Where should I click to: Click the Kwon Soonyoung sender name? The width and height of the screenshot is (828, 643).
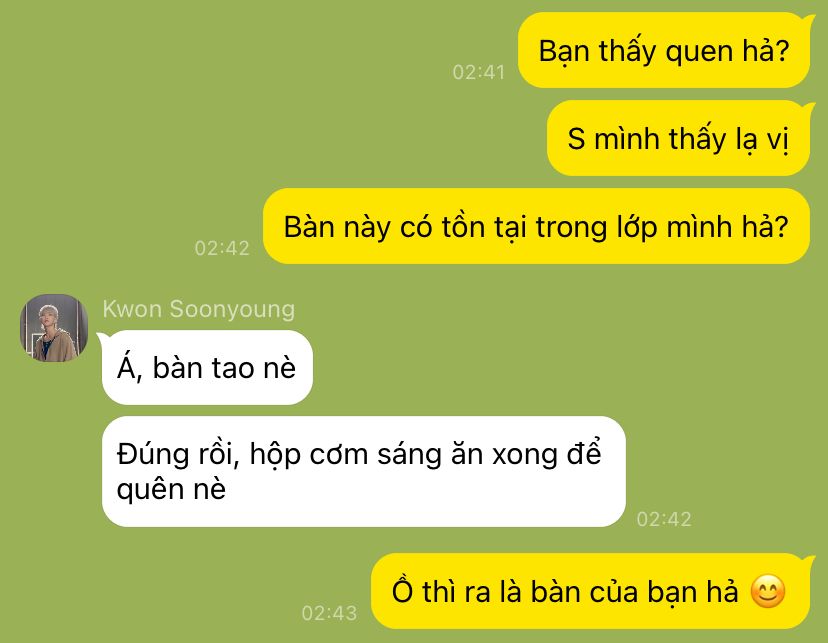[x=199, y=309]
